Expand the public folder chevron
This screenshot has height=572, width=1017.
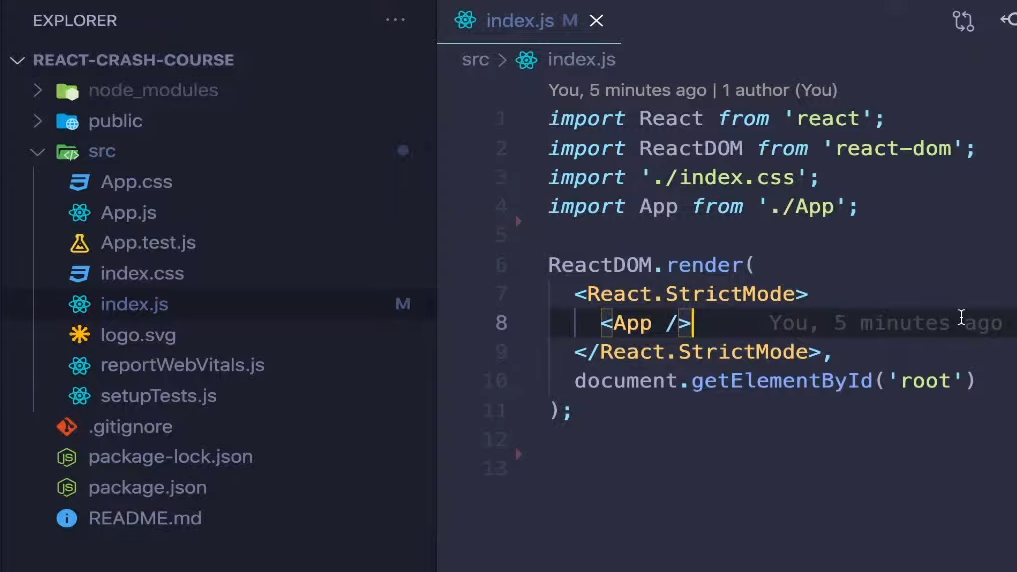pyautogui.click(x=38, y=121)
